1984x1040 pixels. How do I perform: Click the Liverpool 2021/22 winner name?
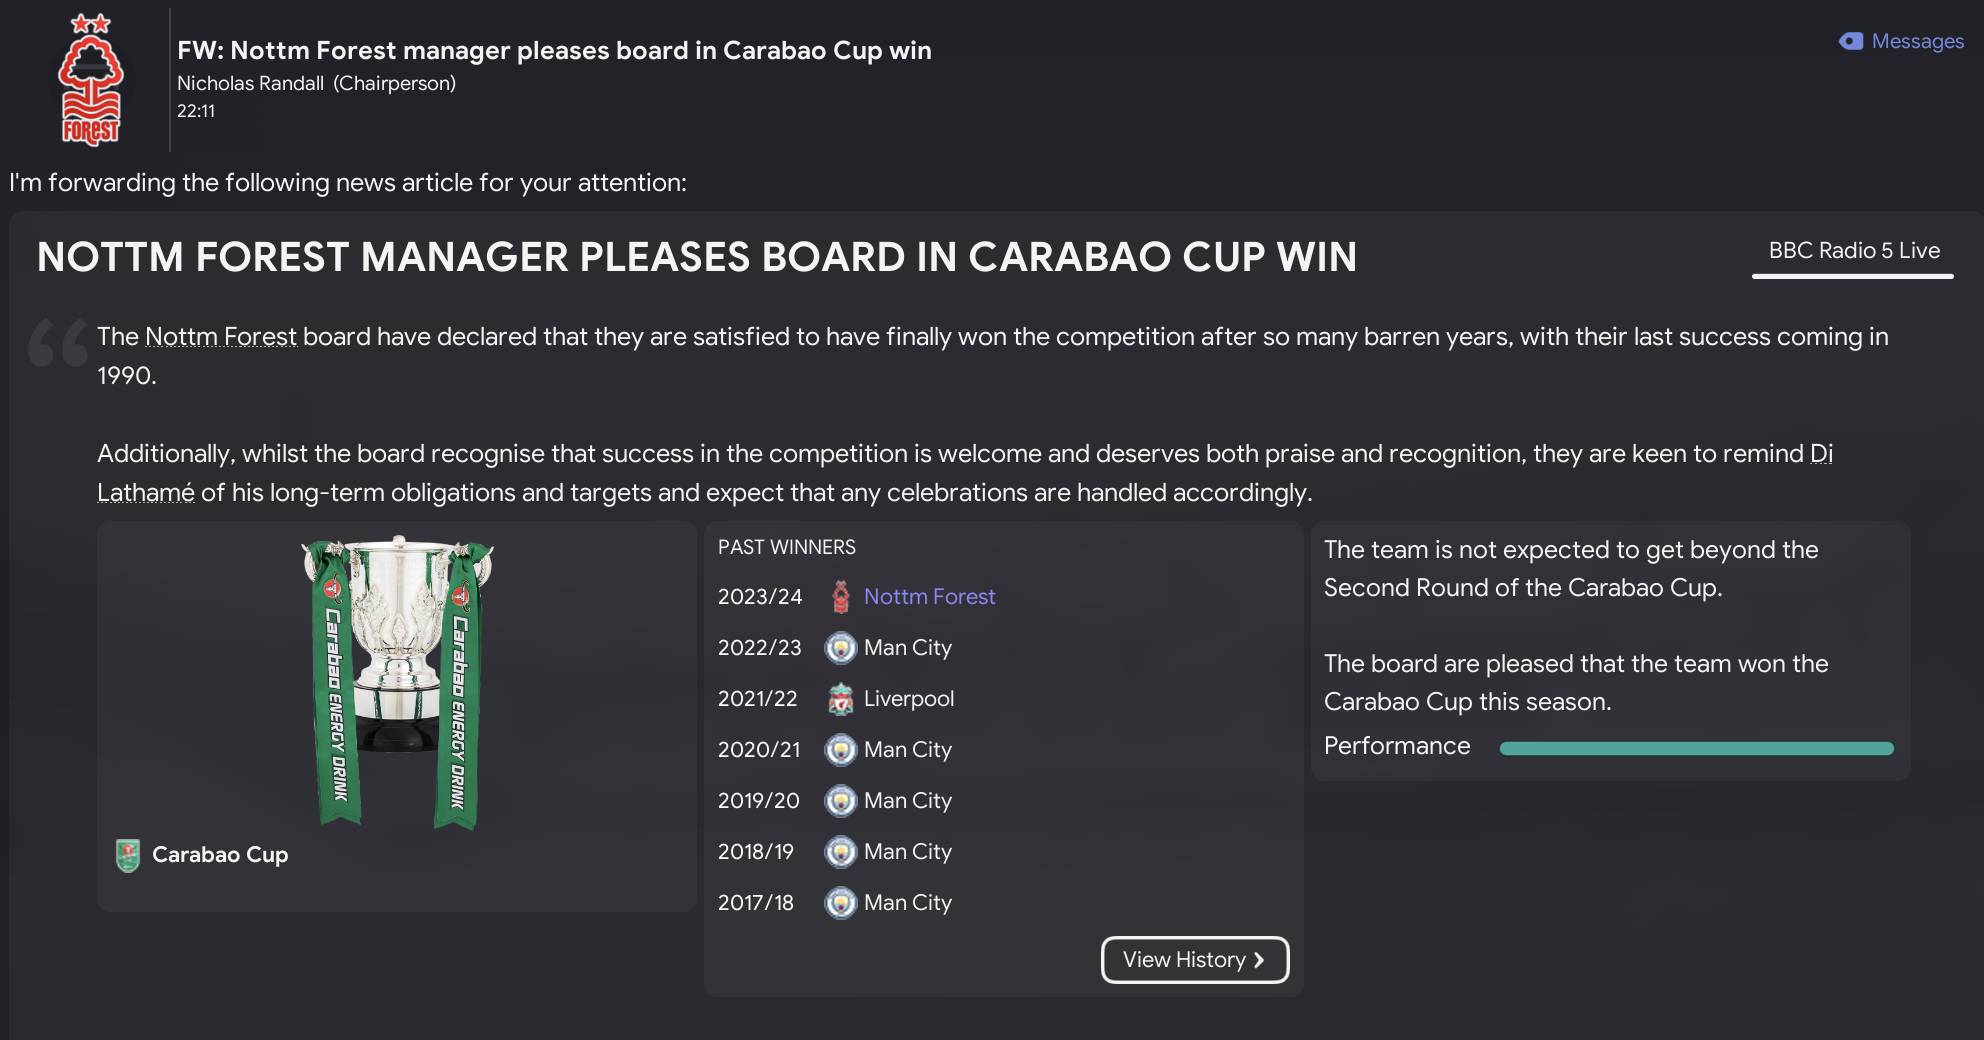(908, 699)
